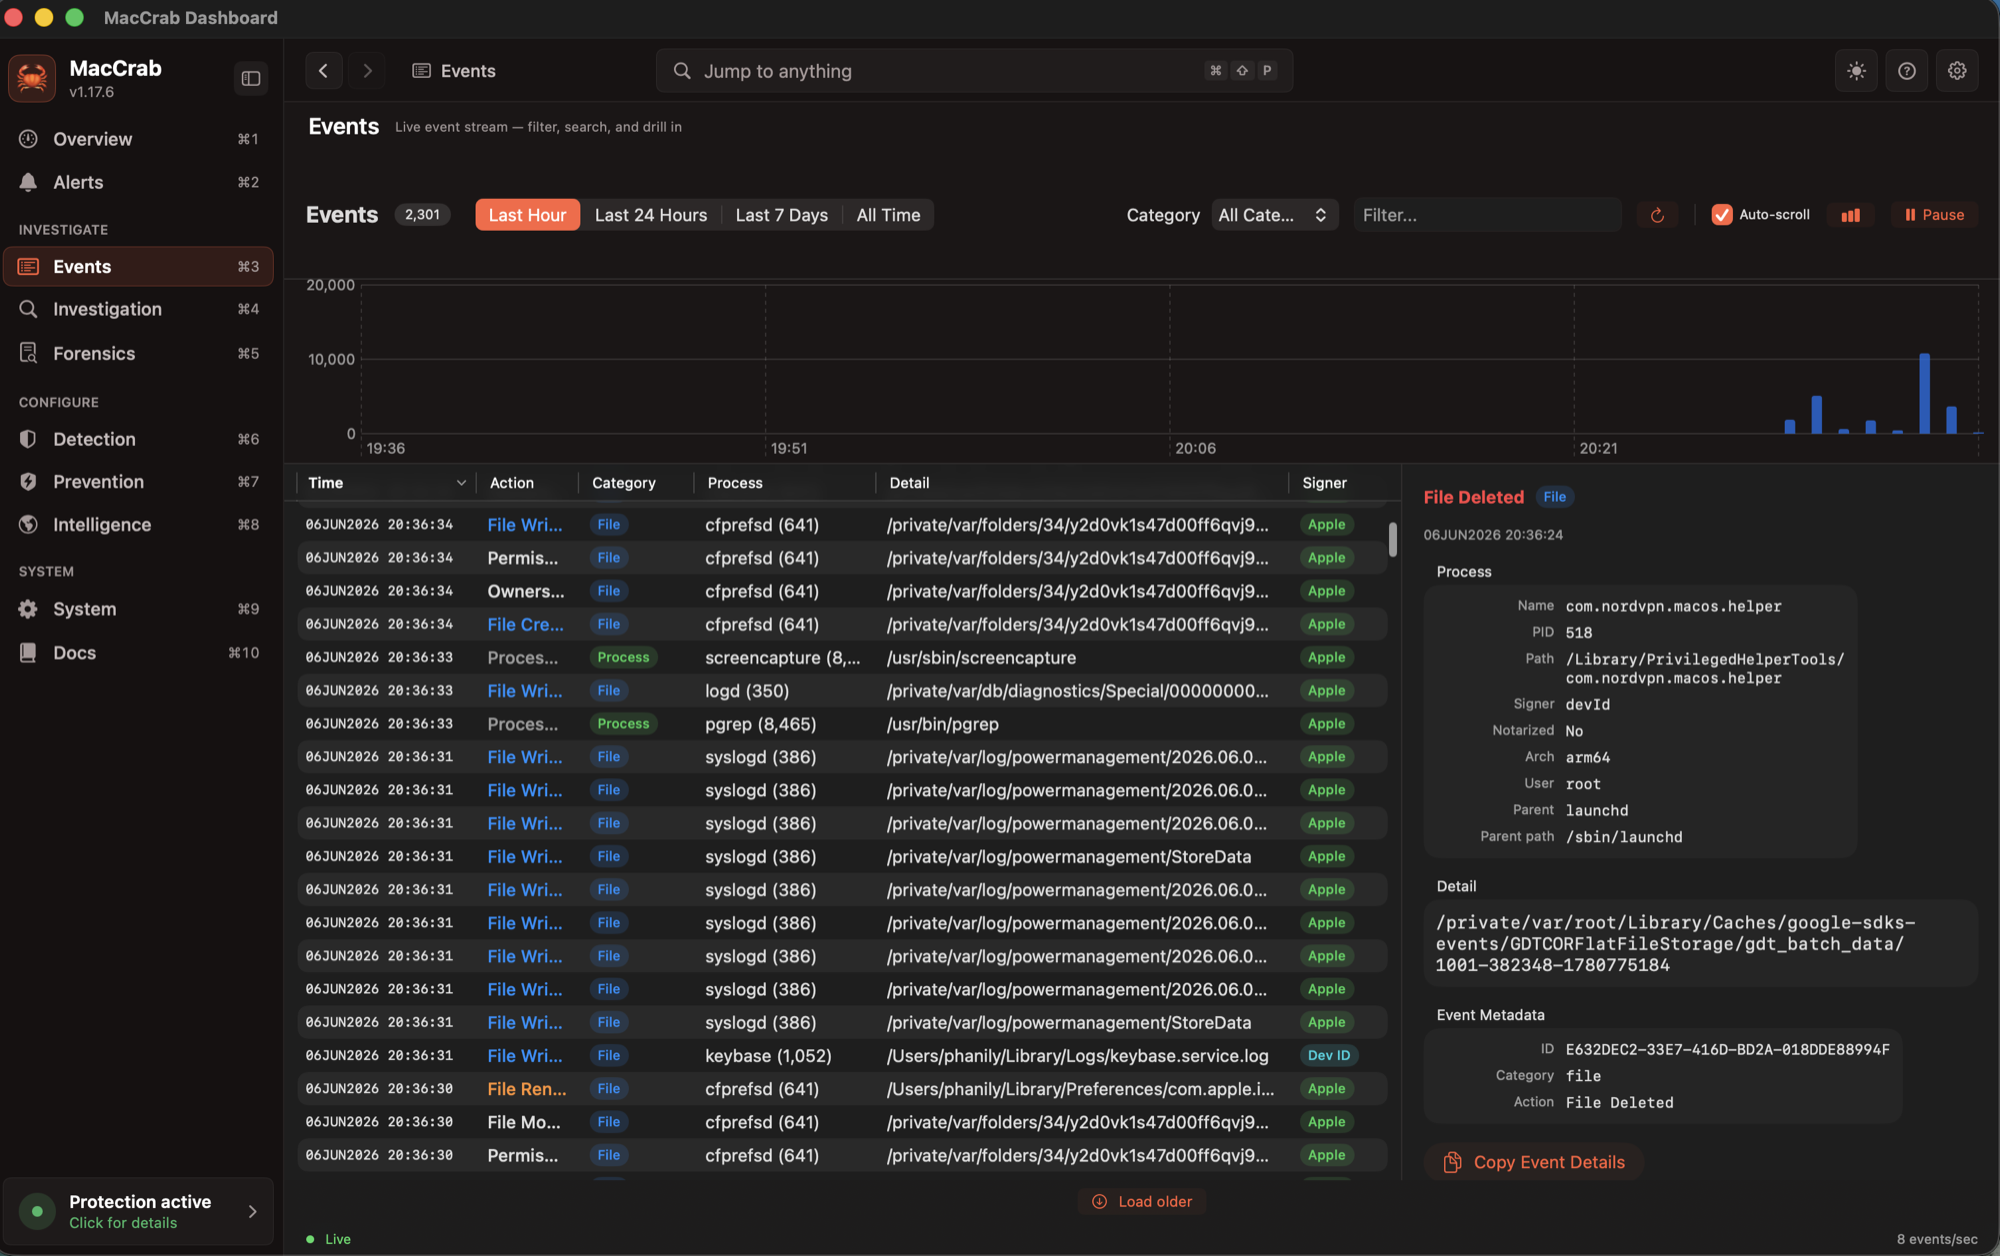Click Load older button
Viewport: 2000px width, 1256px height.
click(1142, 1202)
